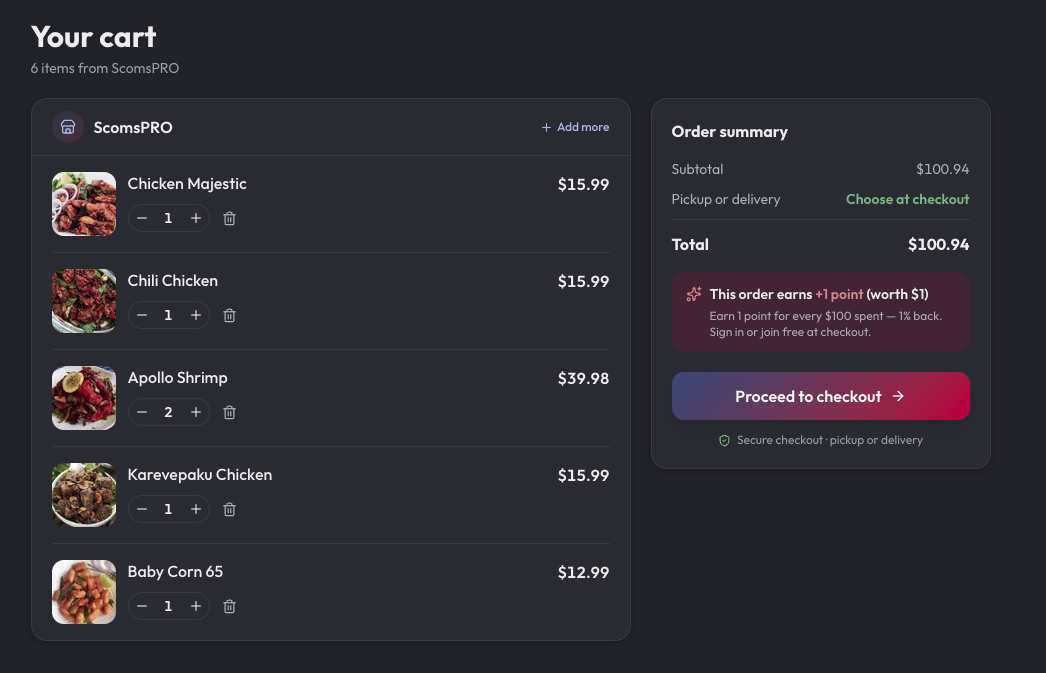1046x673 pixels.
Task: Click 6 items from ScomsPRO subtitle
Action: pos(105,68)
